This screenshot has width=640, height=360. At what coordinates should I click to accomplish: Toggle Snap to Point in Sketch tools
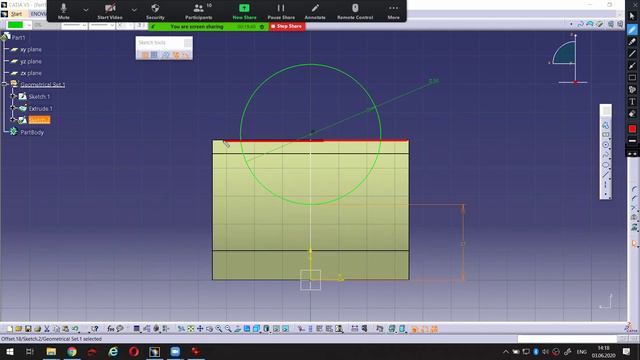154,55
